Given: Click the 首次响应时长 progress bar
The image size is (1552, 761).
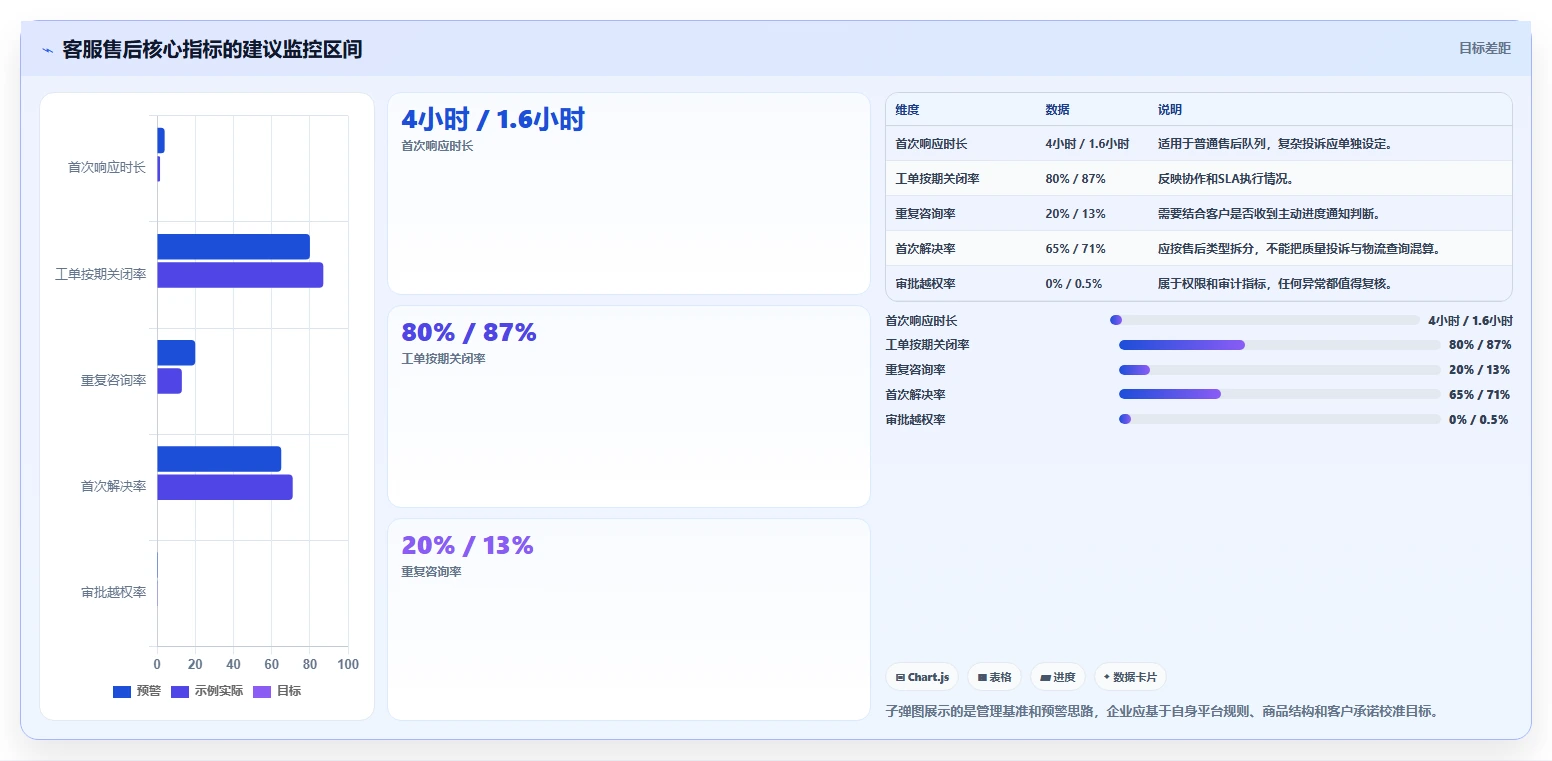Looking at the screenshot, I should 1265,320.
